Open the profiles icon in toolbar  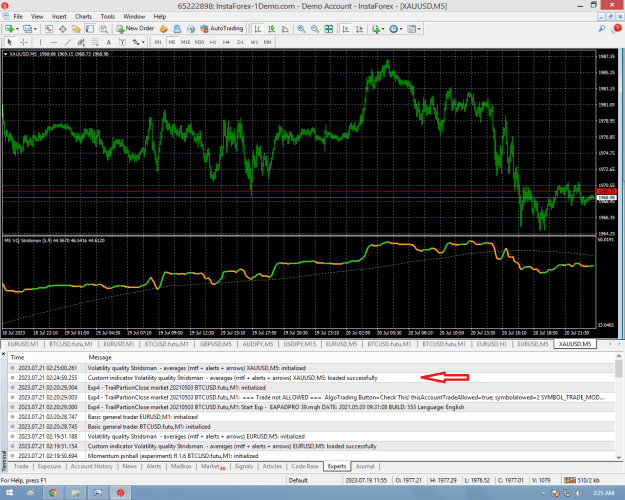(27, 29)
